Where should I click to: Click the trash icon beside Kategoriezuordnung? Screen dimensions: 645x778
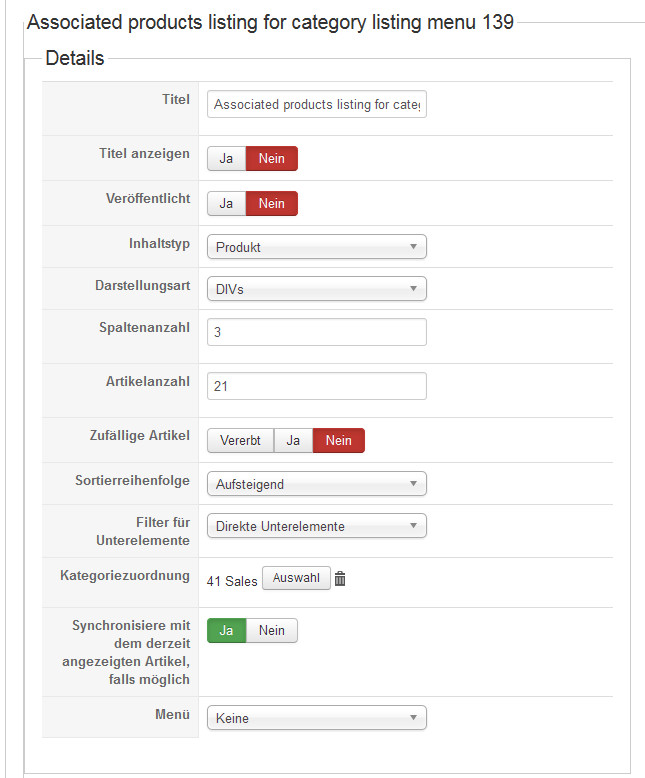point(340,579)
